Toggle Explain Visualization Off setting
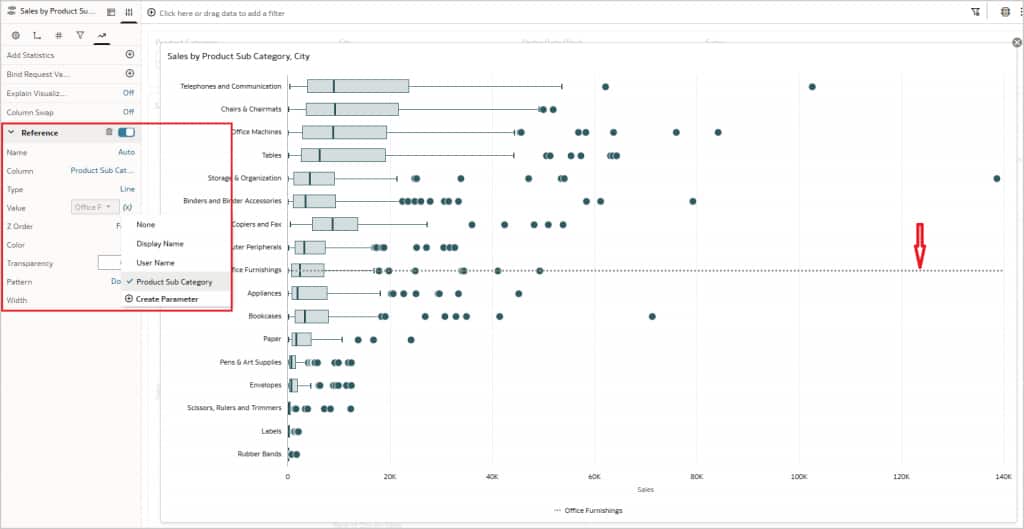The width and height of the screenshot is (1024, 529). click(128, 93)
